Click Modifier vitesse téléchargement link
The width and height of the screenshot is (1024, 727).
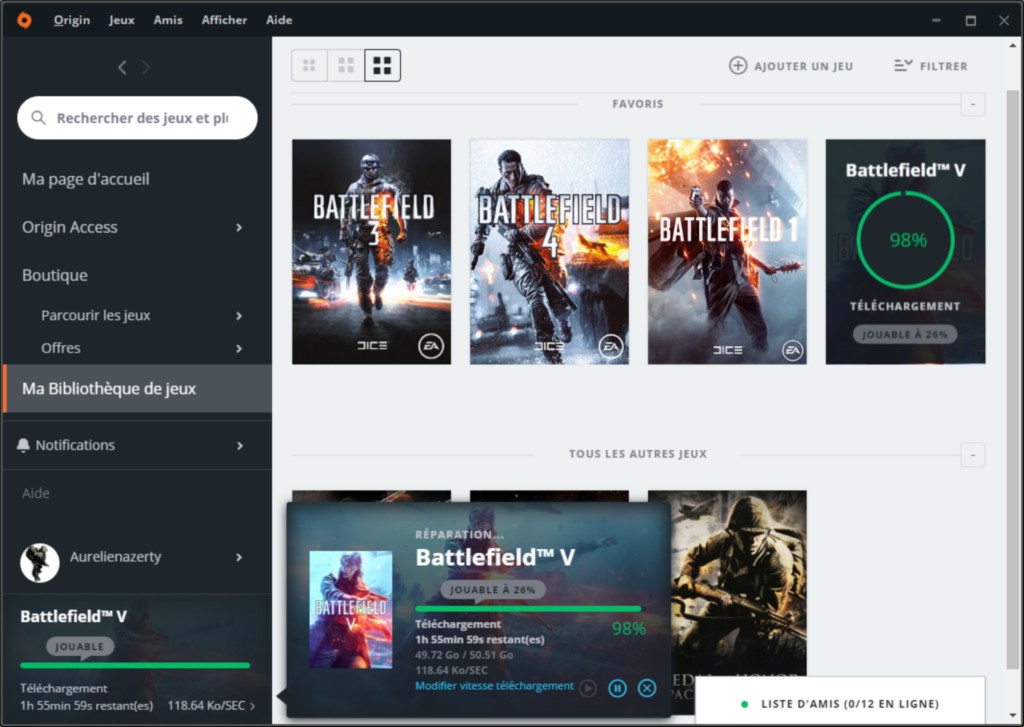494,686
